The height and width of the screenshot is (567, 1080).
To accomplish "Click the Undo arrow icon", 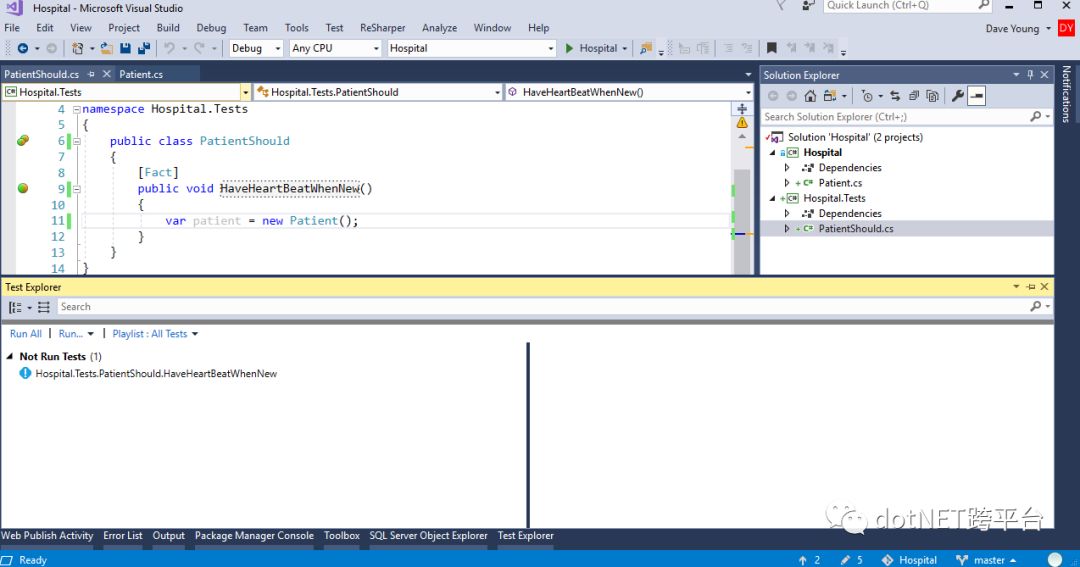I will coord(169,48).
